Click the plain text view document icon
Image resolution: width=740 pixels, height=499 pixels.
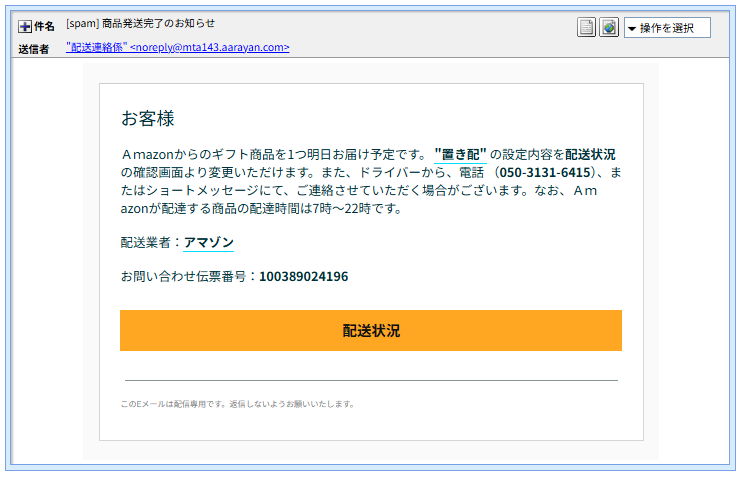click(586, 27)
